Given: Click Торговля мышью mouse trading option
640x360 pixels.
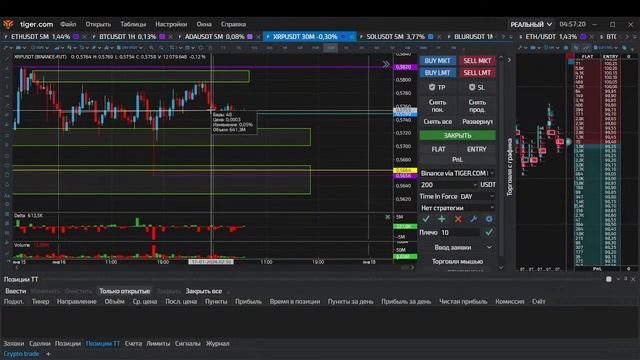Looking at the screenshot, I should pyautogui.click(x=458, y=261).
